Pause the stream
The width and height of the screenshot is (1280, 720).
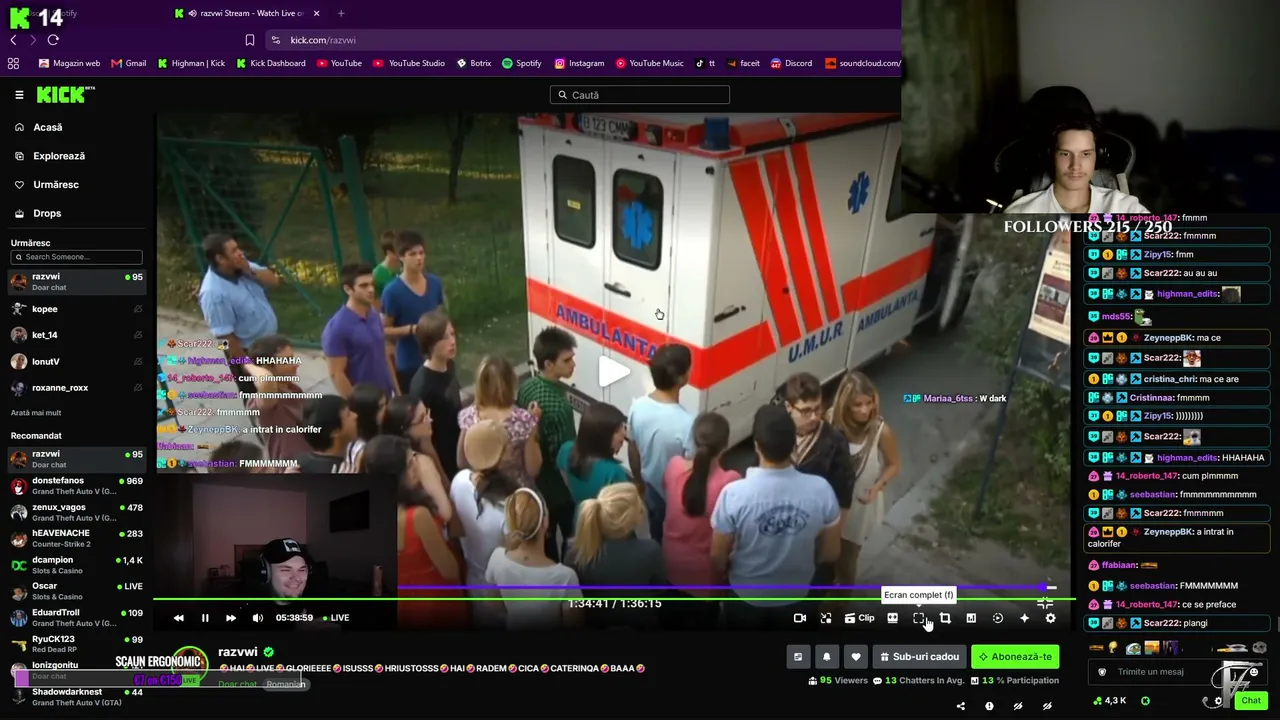pos(205,618)
